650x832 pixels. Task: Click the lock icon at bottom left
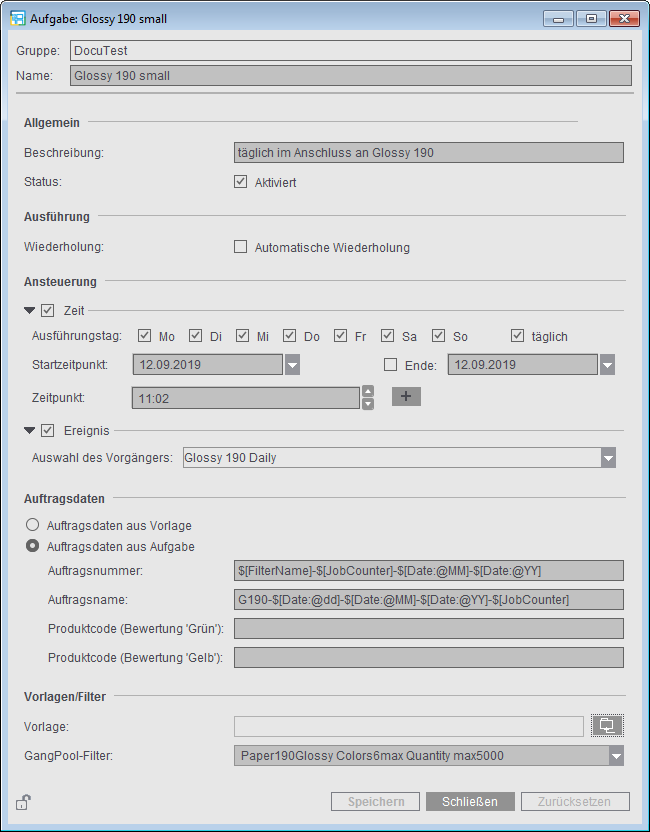[22, 801]
